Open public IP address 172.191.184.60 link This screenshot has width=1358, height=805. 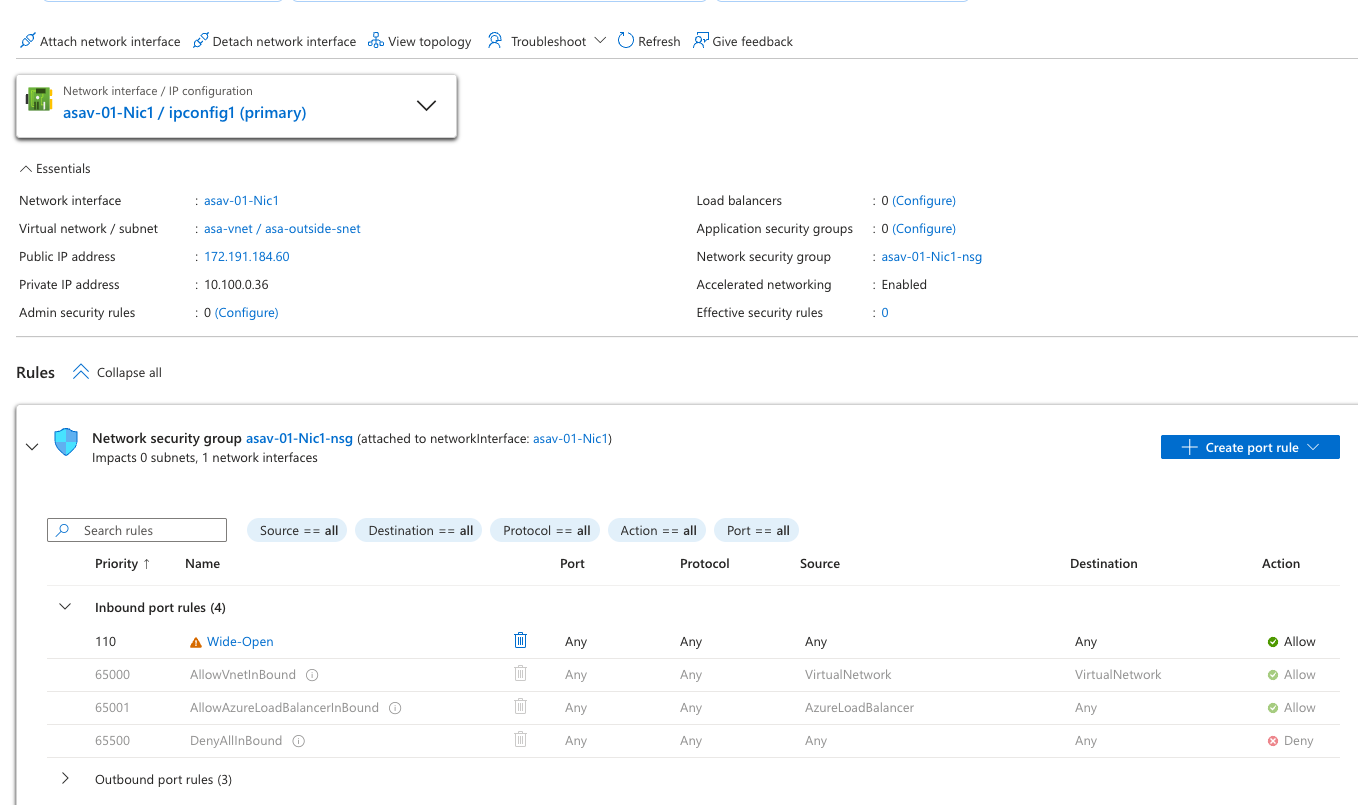(246, 257)
